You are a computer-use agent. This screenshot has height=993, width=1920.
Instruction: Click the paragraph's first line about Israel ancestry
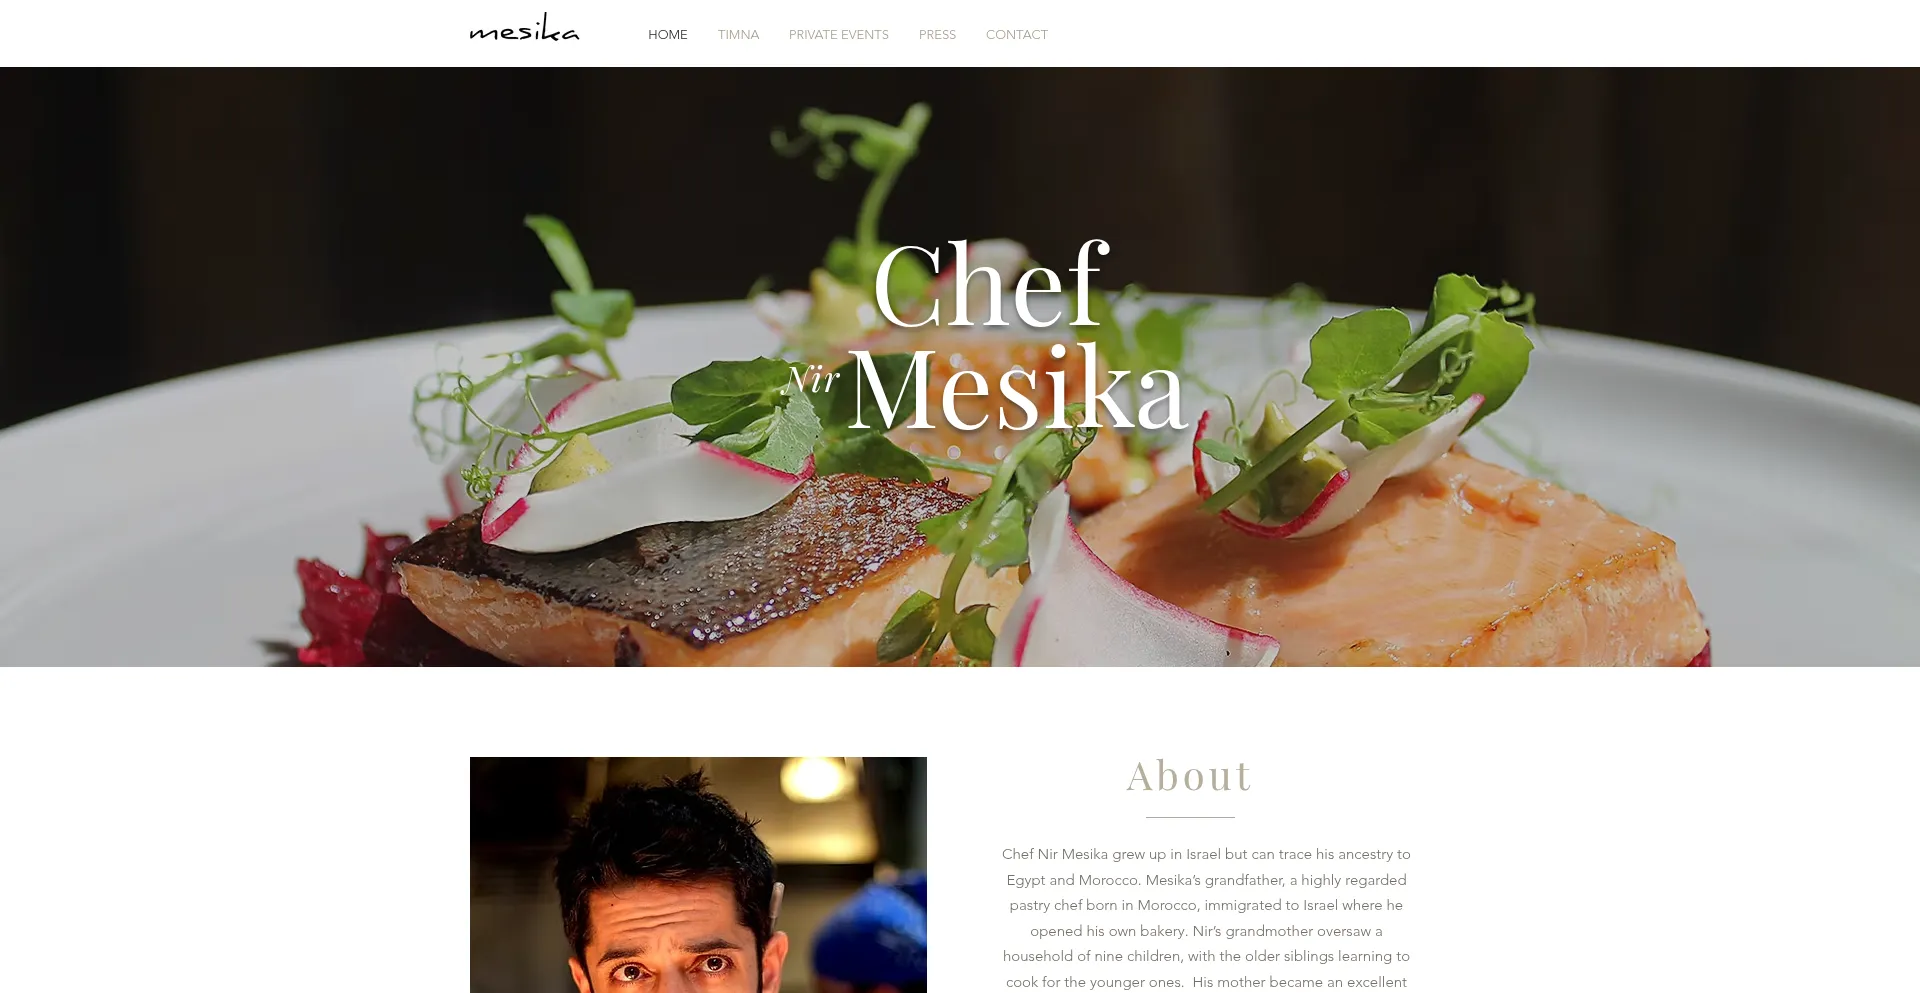1206,854
